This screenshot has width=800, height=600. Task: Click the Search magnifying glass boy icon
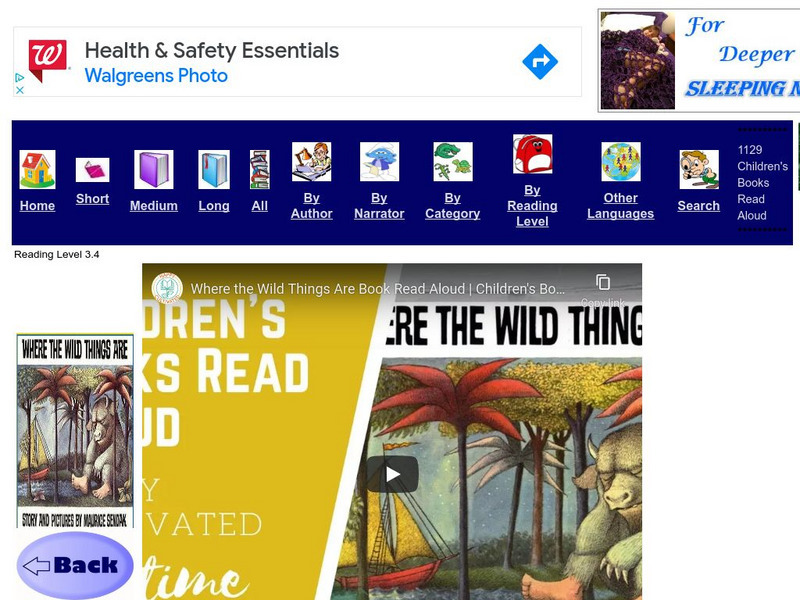(699, 169)
